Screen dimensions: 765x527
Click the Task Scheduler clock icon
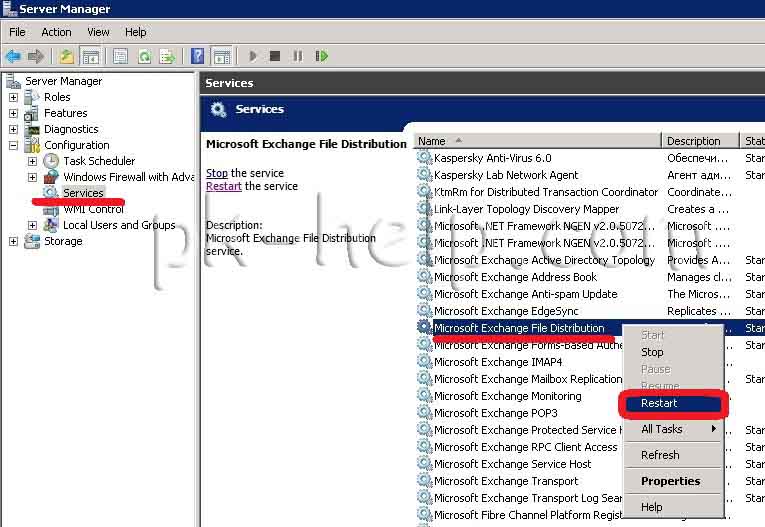coord(51,161)
